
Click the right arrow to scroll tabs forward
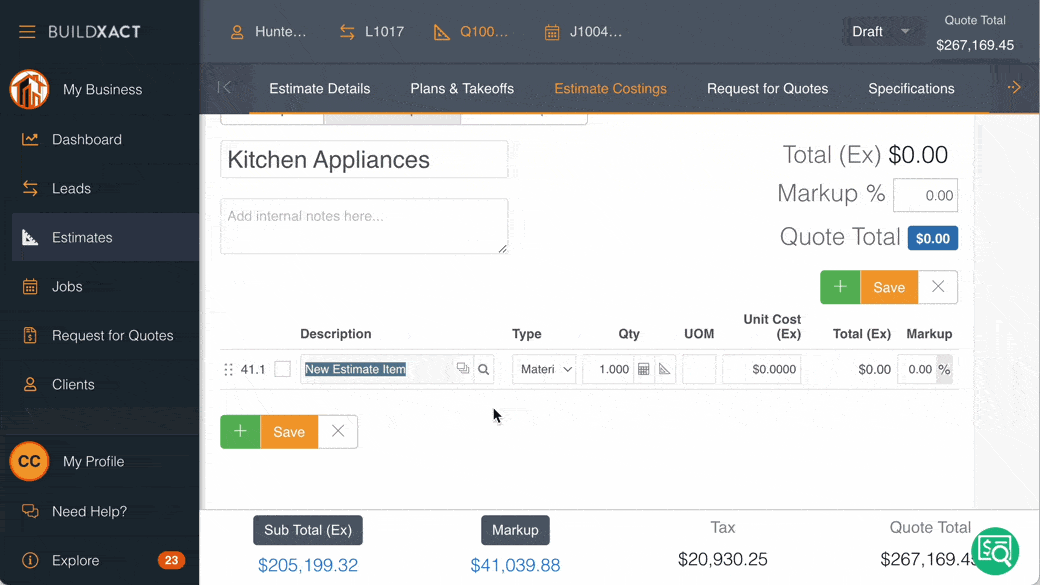pos(1014,88)
